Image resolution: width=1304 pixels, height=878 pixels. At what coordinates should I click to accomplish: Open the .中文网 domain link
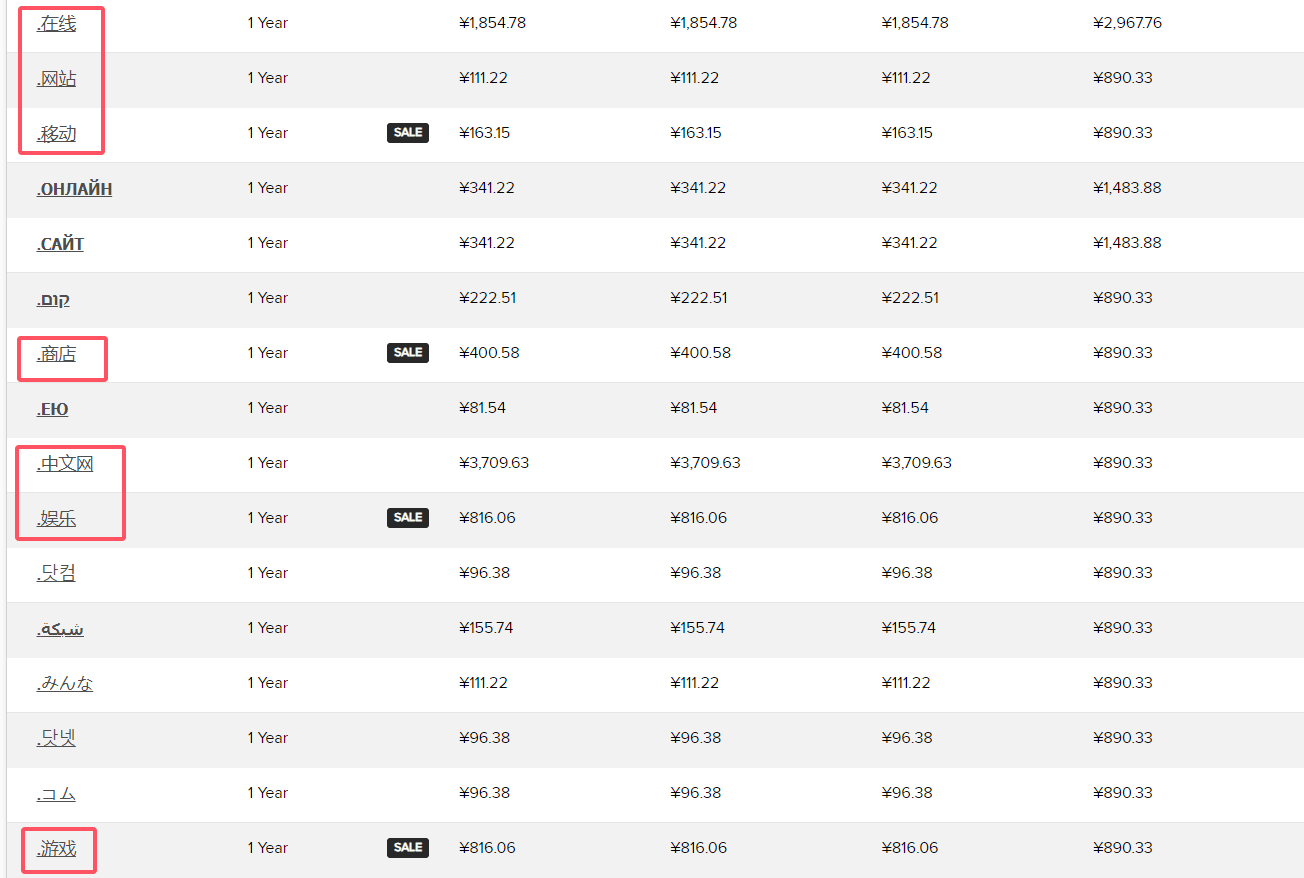(x=65, y=463)
